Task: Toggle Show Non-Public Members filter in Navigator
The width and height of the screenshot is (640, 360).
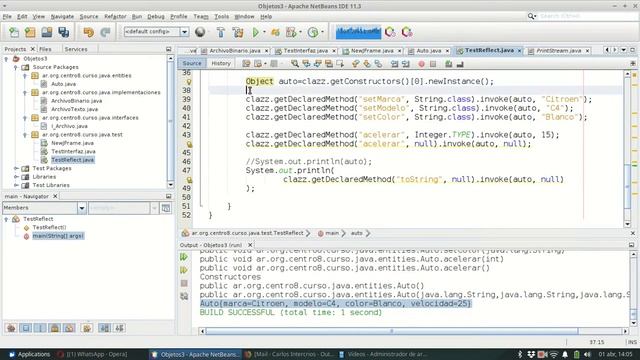Action: pyautogui.click(x=55, y=328)
